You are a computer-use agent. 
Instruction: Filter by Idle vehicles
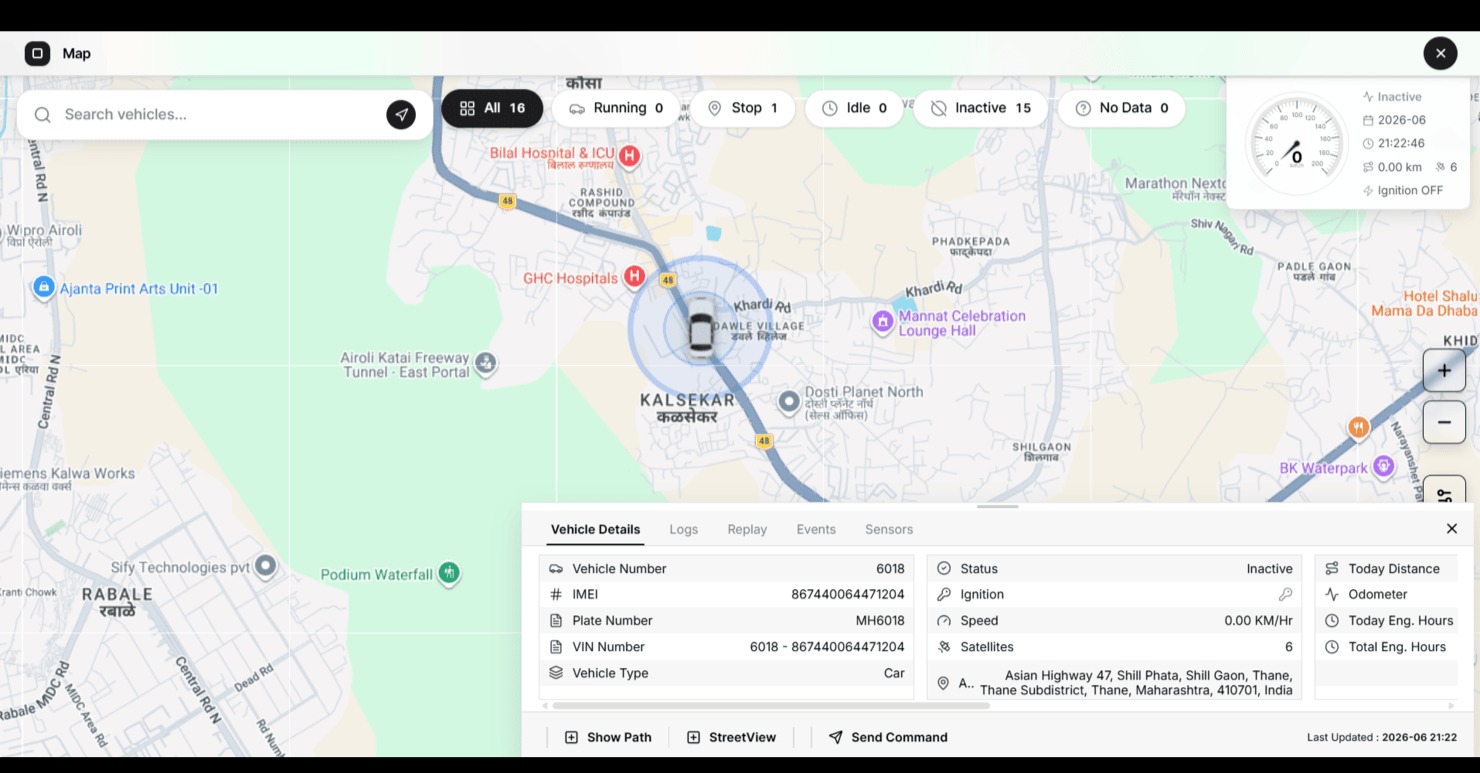click(x=854, y=108)
